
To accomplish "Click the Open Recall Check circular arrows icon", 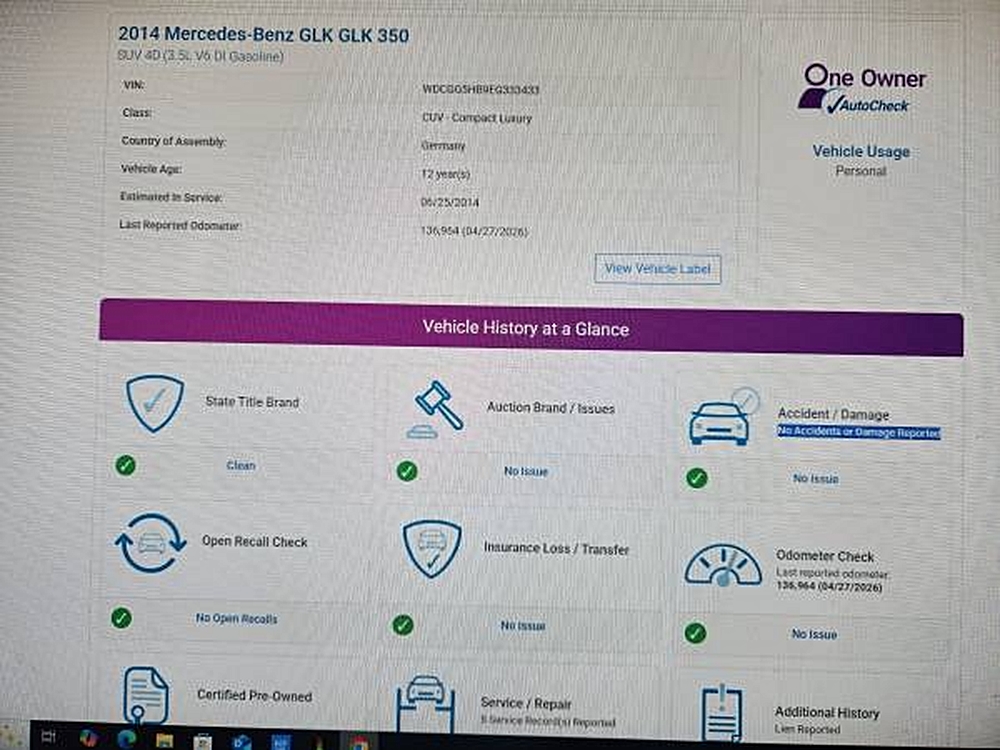I will [151, 543].
